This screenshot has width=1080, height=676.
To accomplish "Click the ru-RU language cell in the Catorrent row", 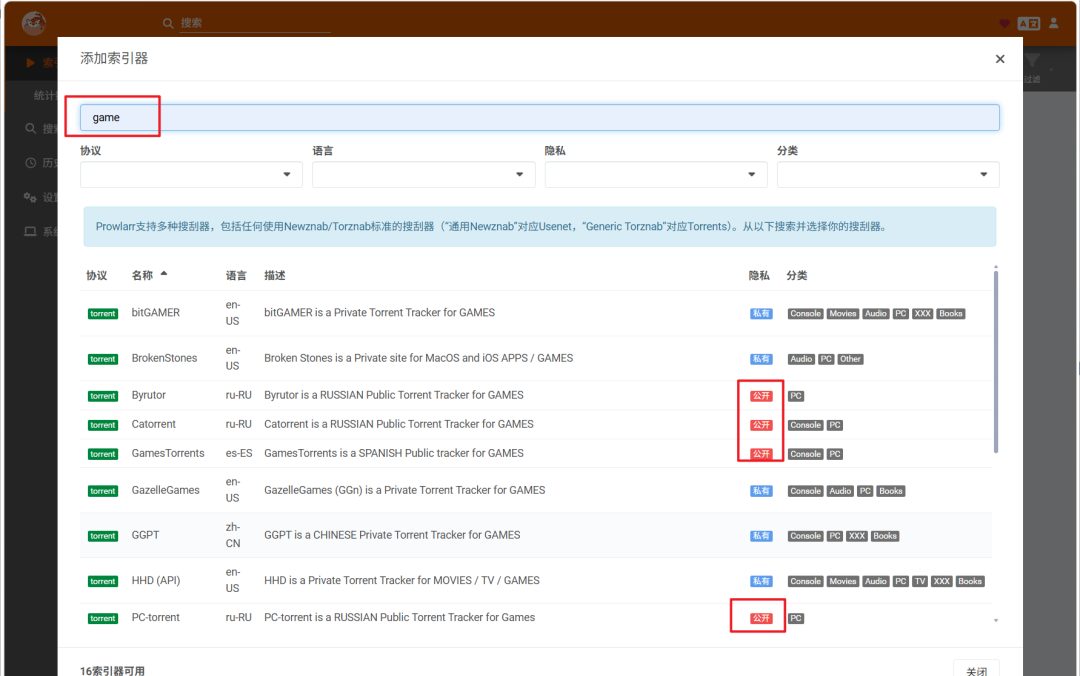I will (x=238, y=424).
